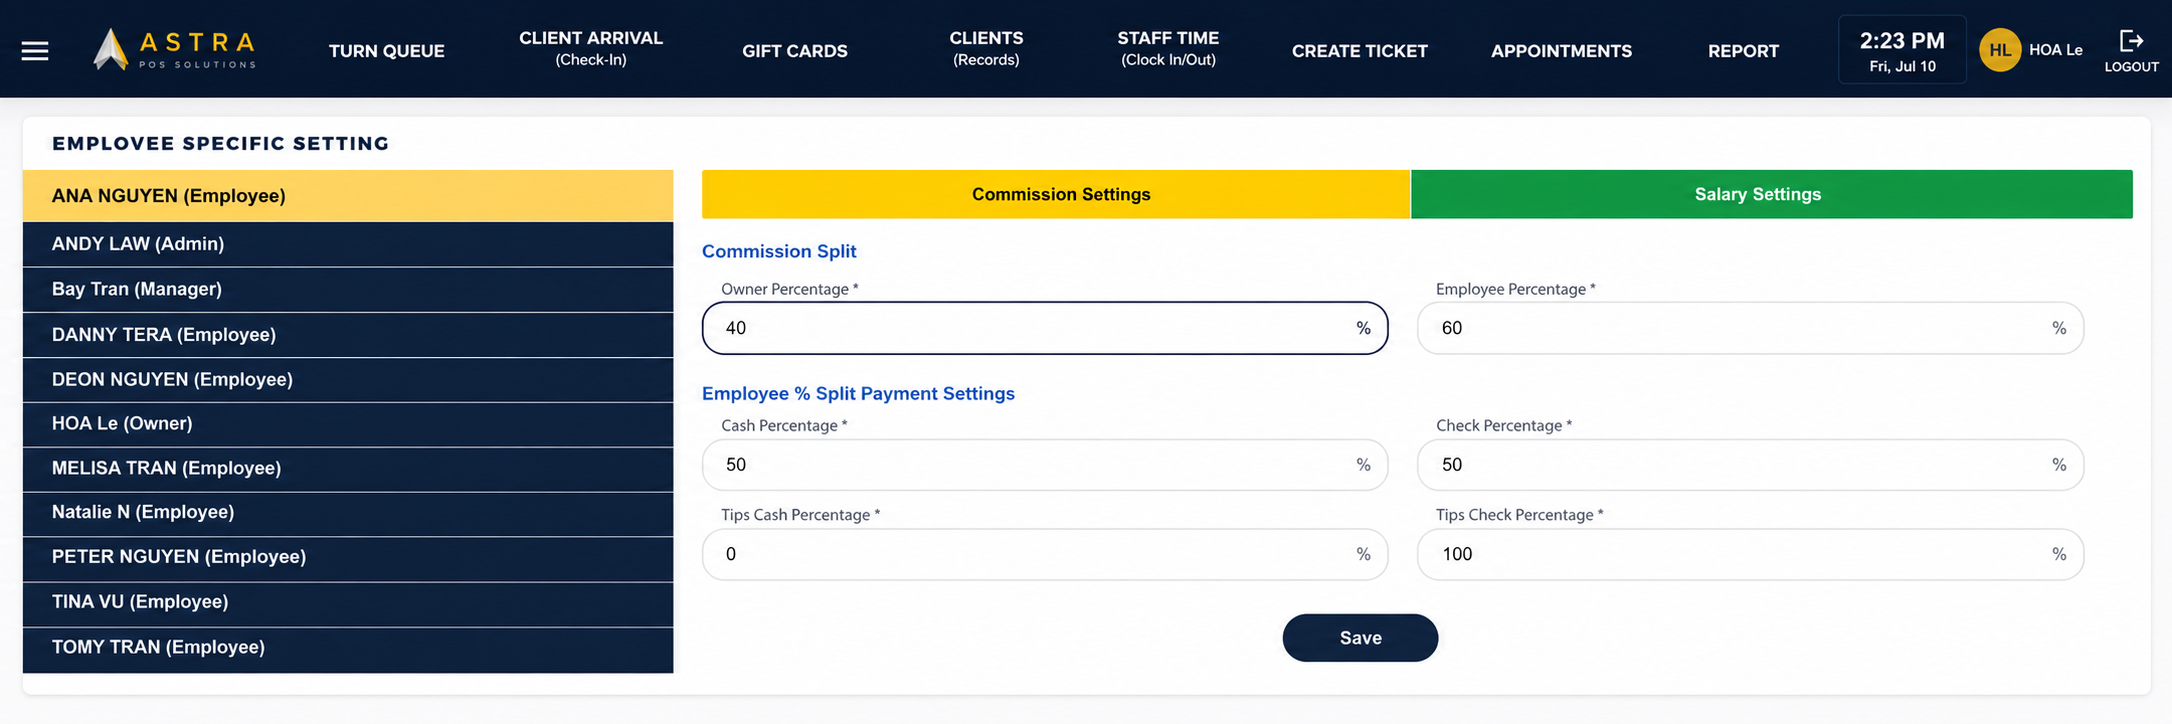Screen dimensions: 2172x724
Task: Go to Client Arrival Check-In
Action: point(591,49)
